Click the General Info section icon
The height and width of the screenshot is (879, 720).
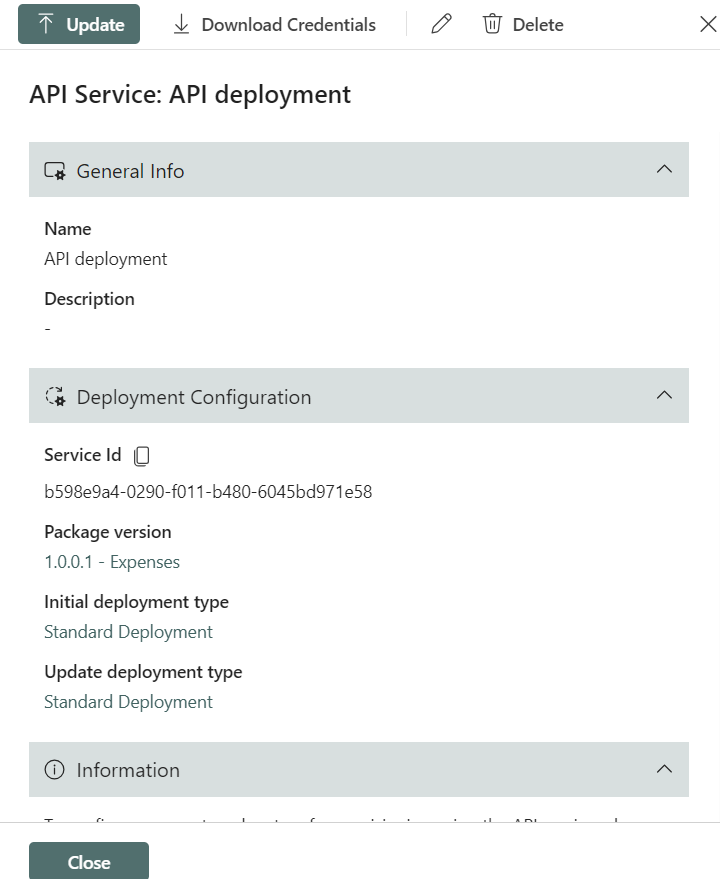pyautogui.click(x=55, y=171)
